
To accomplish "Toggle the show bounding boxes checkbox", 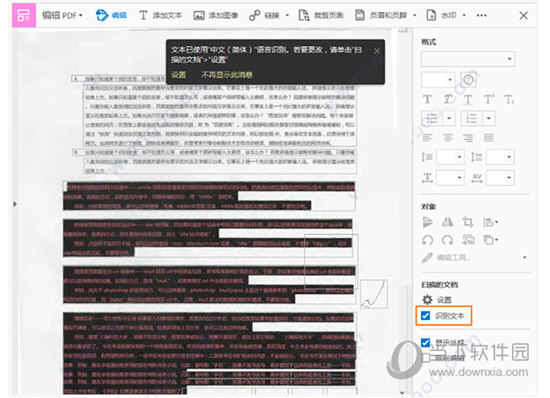I will pyautogui.click(x=425, y=343).
